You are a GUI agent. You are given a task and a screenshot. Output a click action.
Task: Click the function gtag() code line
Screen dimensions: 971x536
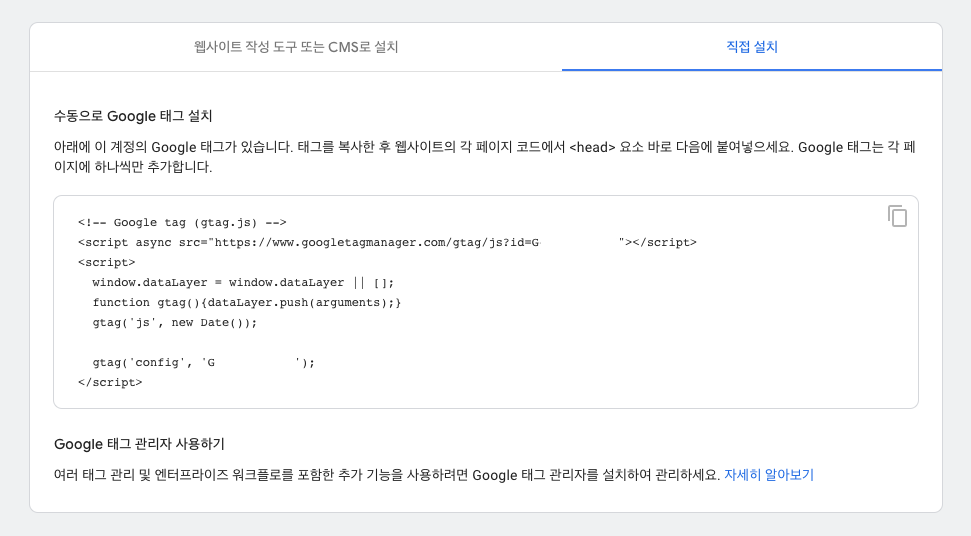click(x=246, y=303)
